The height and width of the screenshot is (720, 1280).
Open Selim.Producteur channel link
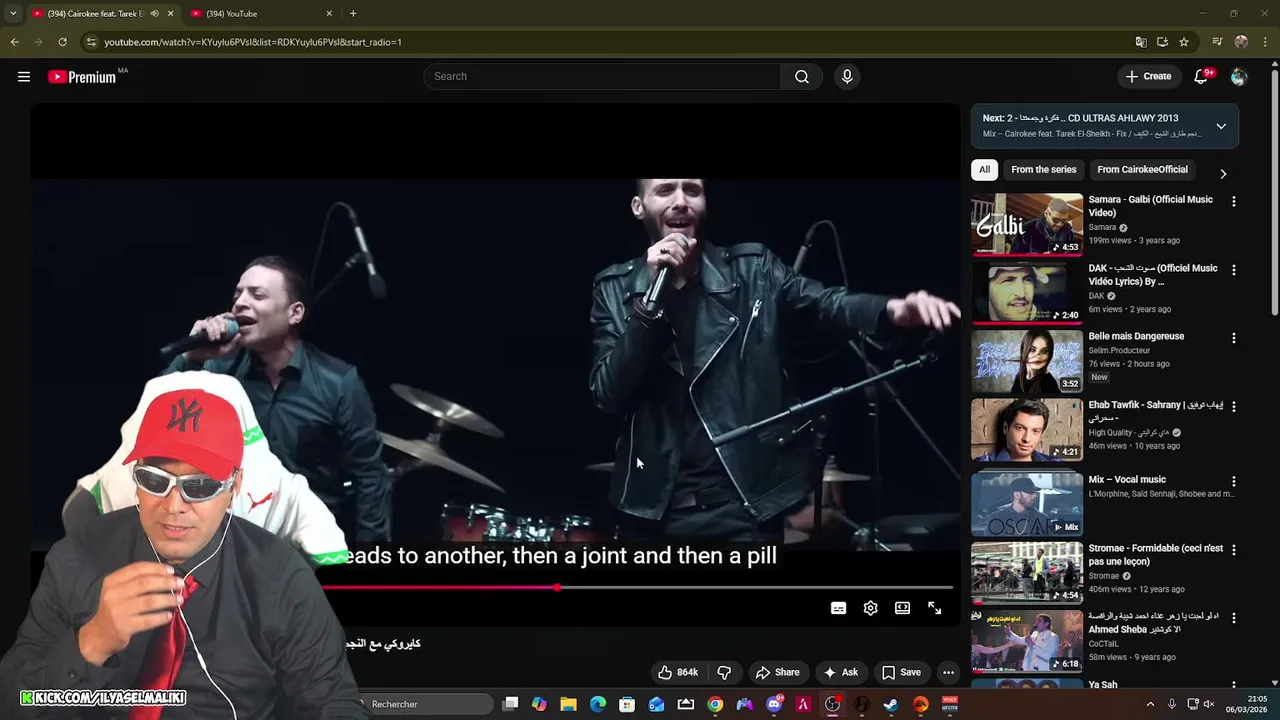click(x=1119, y=351)
